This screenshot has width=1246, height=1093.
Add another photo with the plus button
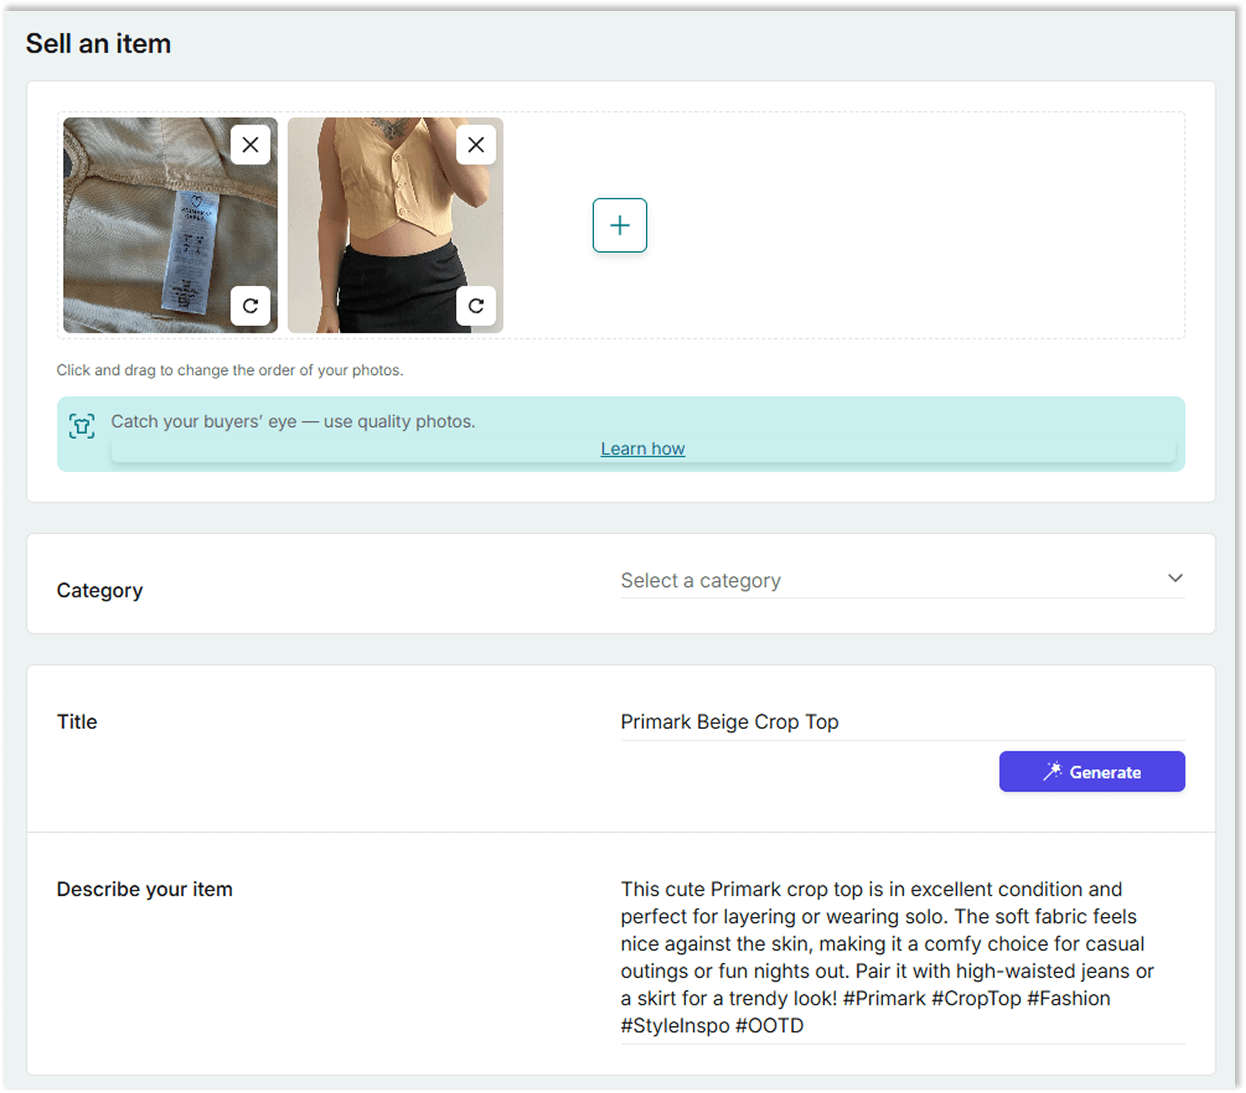pyautogui.click(x=620, y=225)
